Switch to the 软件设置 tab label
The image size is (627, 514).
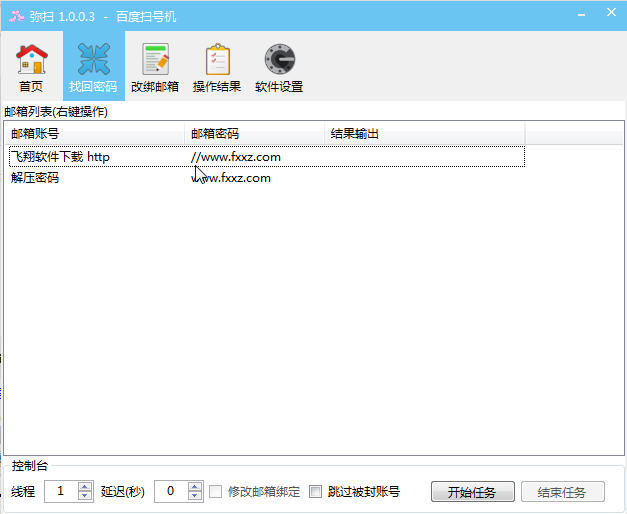click(279, 86)
